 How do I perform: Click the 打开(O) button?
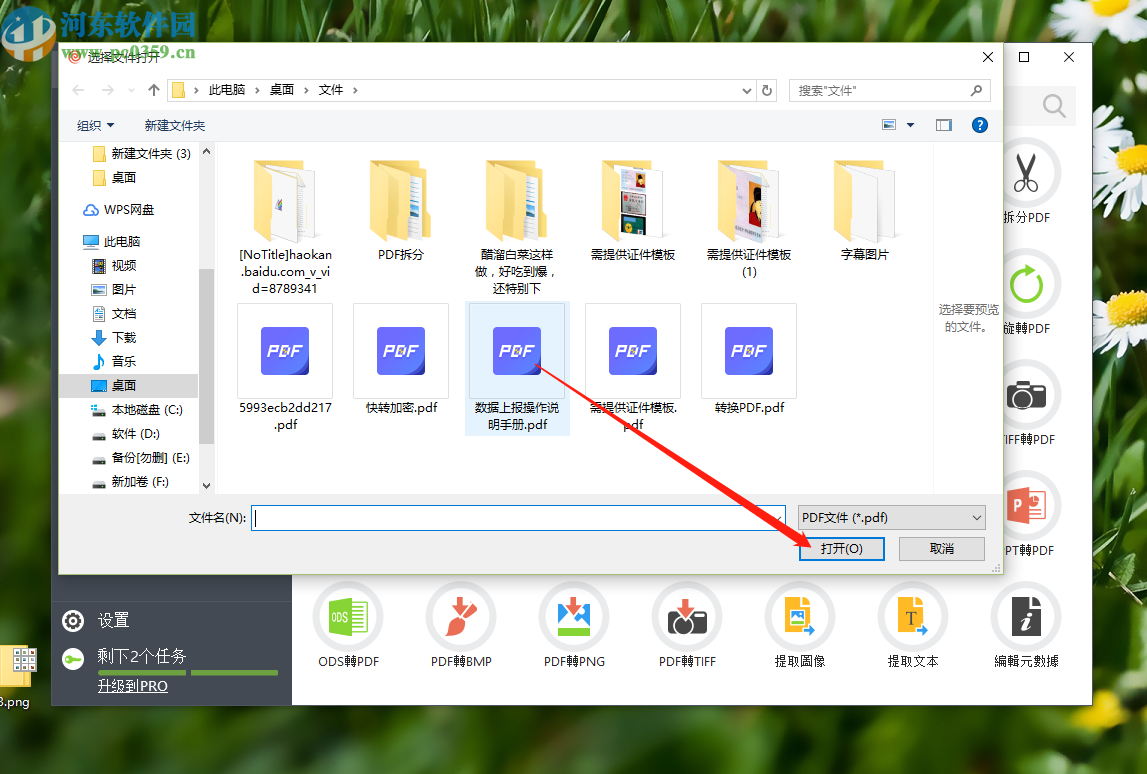[x=841, y=548]
